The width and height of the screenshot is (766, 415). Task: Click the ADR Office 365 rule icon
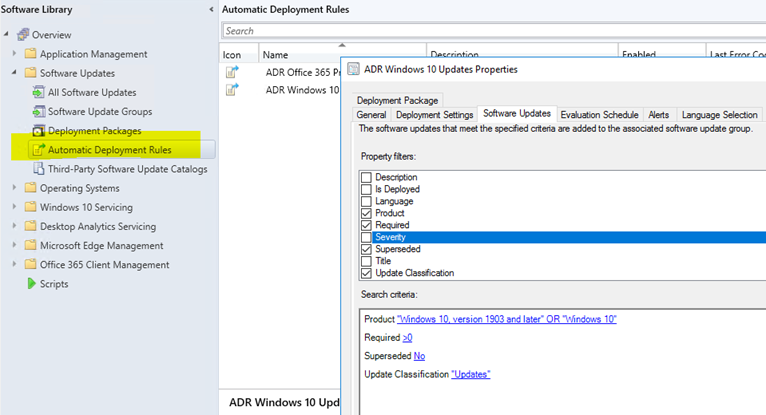point(232,72)
